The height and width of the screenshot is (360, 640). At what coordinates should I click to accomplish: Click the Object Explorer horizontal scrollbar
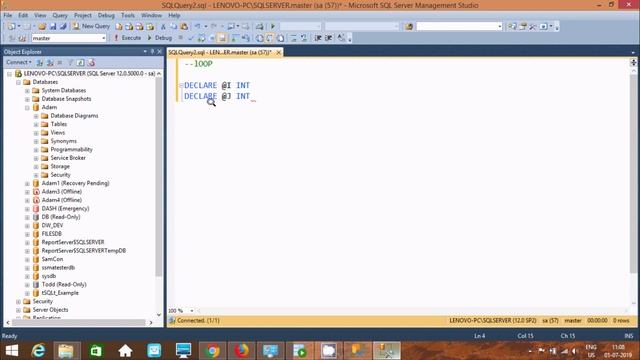[x=79, y=322]
